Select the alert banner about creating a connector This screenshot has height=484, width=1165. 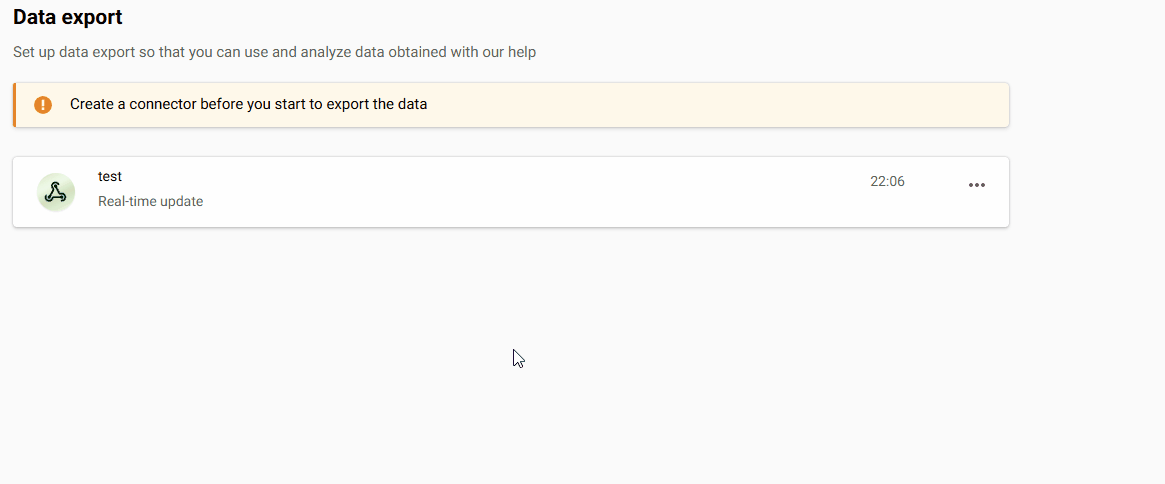600,105
